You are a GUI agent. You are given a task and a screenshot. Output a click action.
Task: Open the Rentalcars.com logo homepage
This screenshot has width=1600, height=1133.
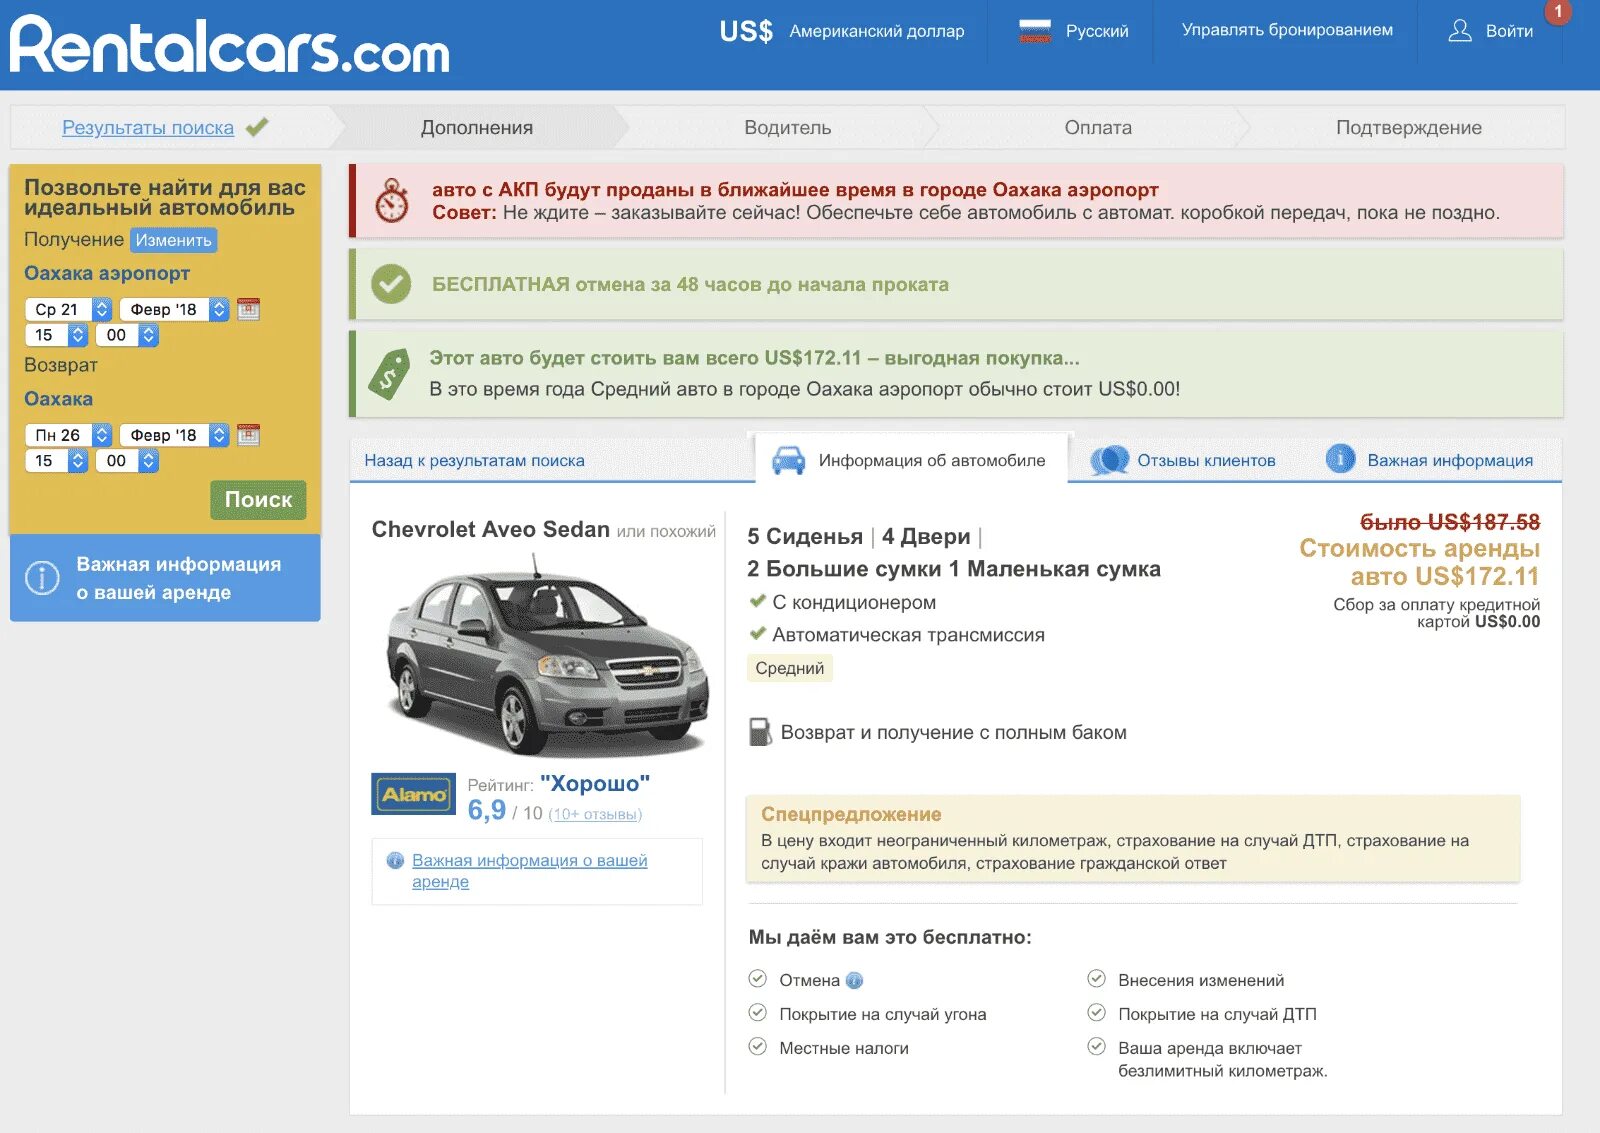click(230, 45)
